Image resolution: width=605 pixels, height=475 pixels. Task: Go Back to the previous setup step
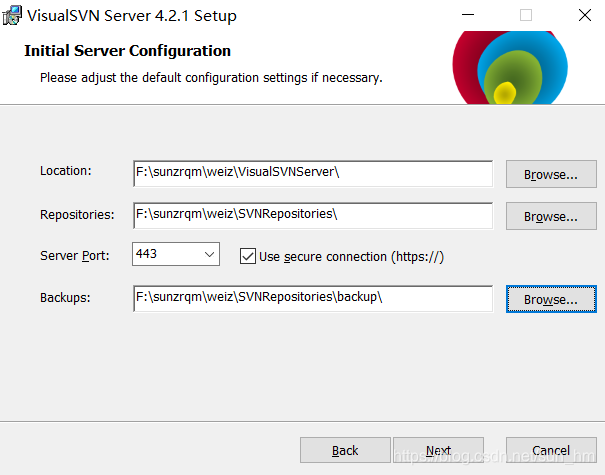345,450
